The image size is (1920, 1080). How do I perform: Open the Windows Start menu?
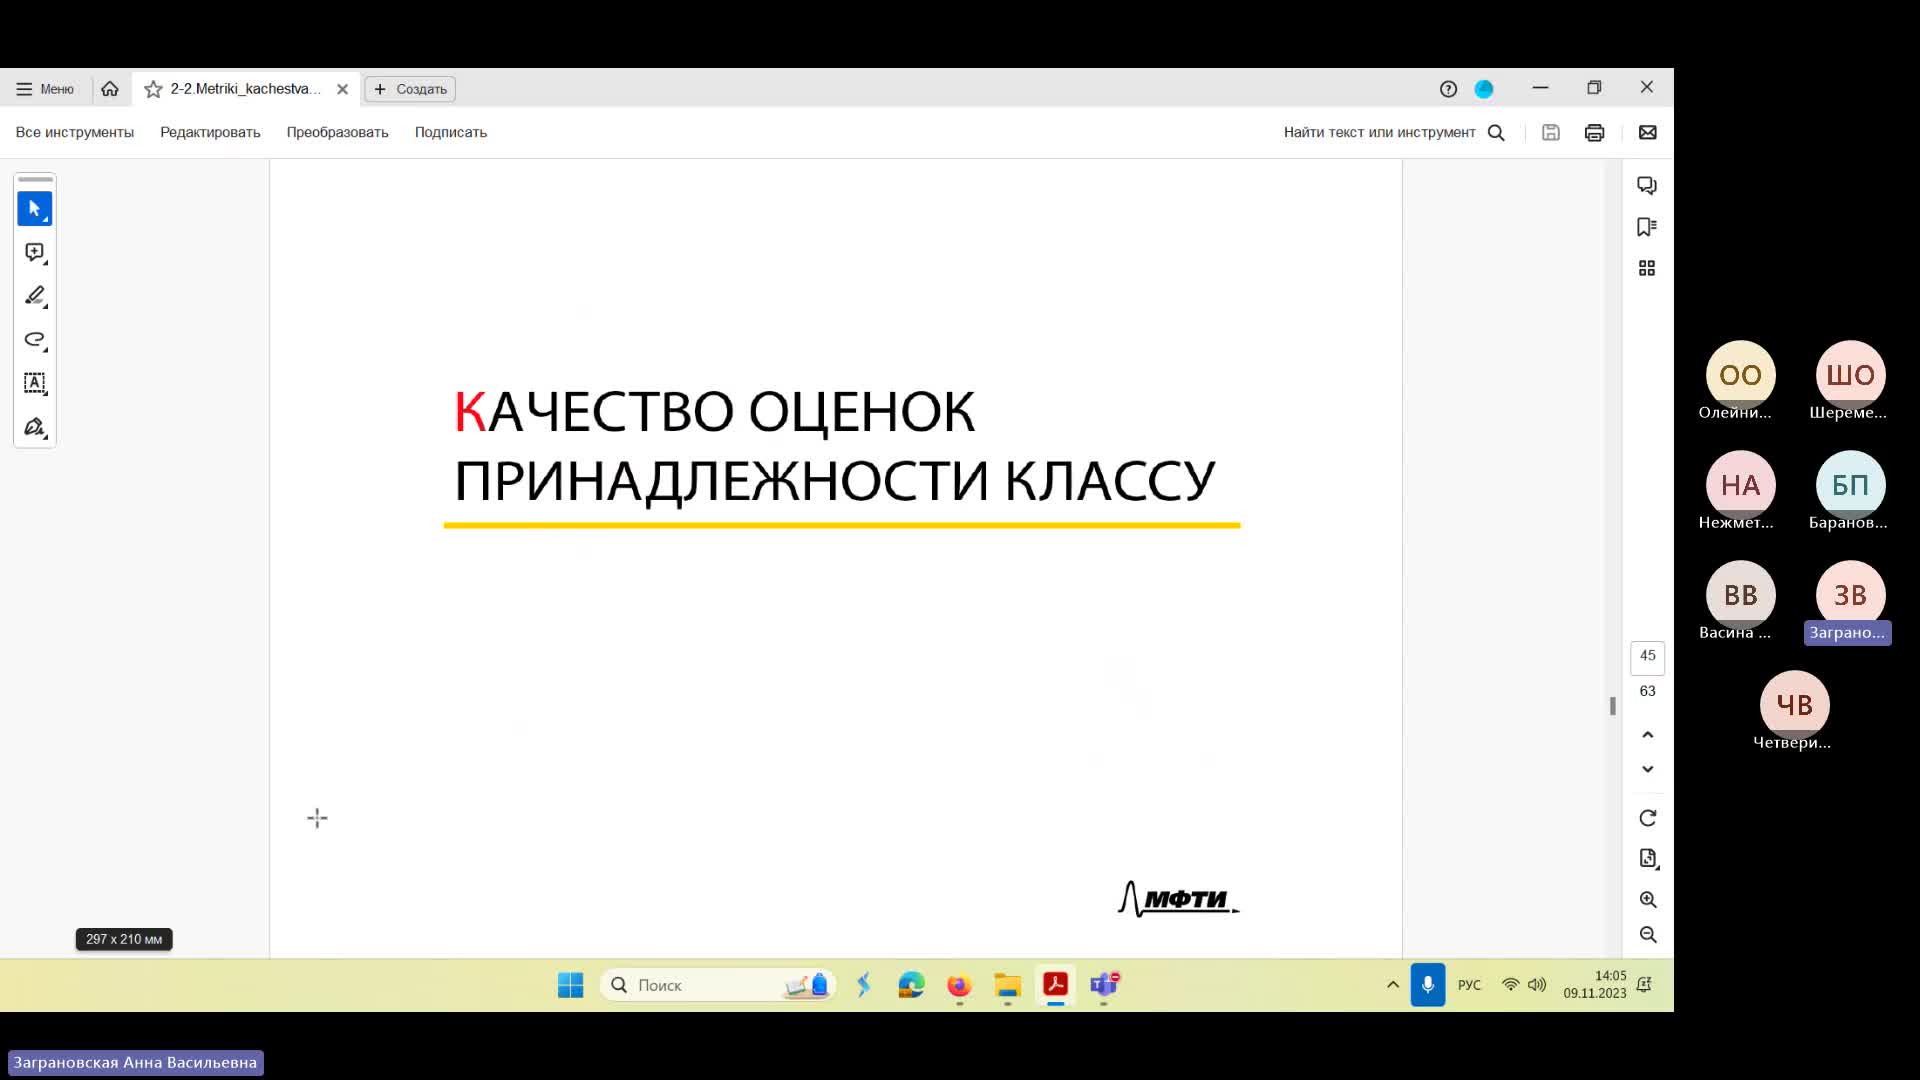(x=571, y=985)
